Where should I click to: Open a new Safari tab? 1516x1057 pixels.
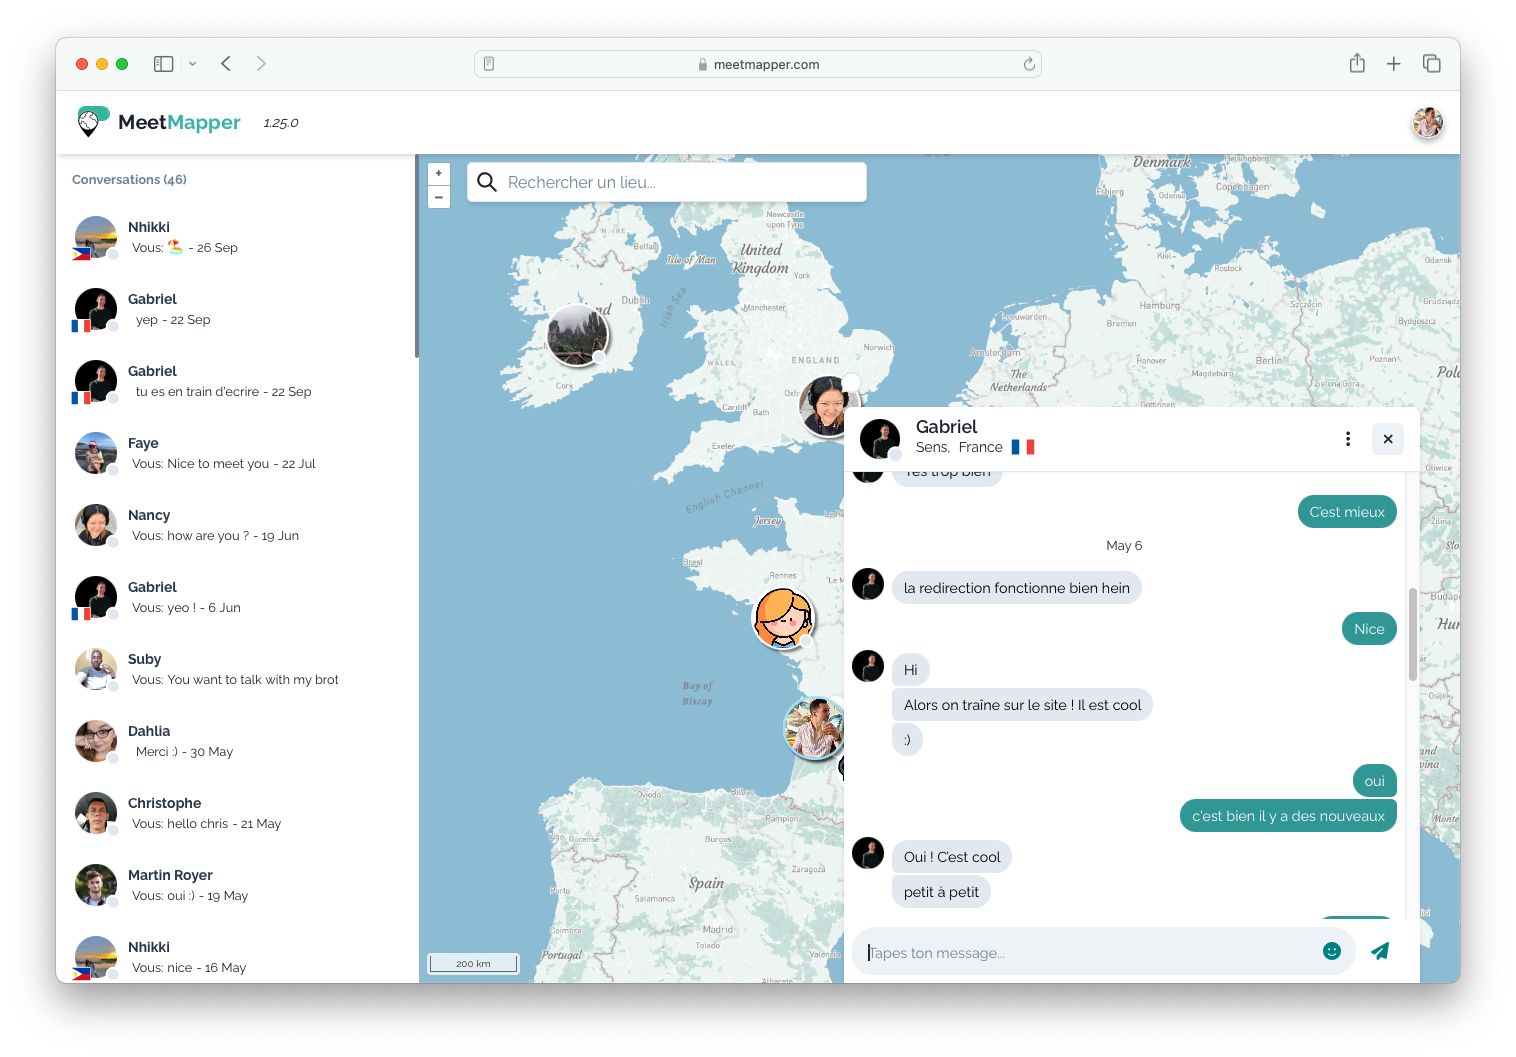[x=1393, y=64]
